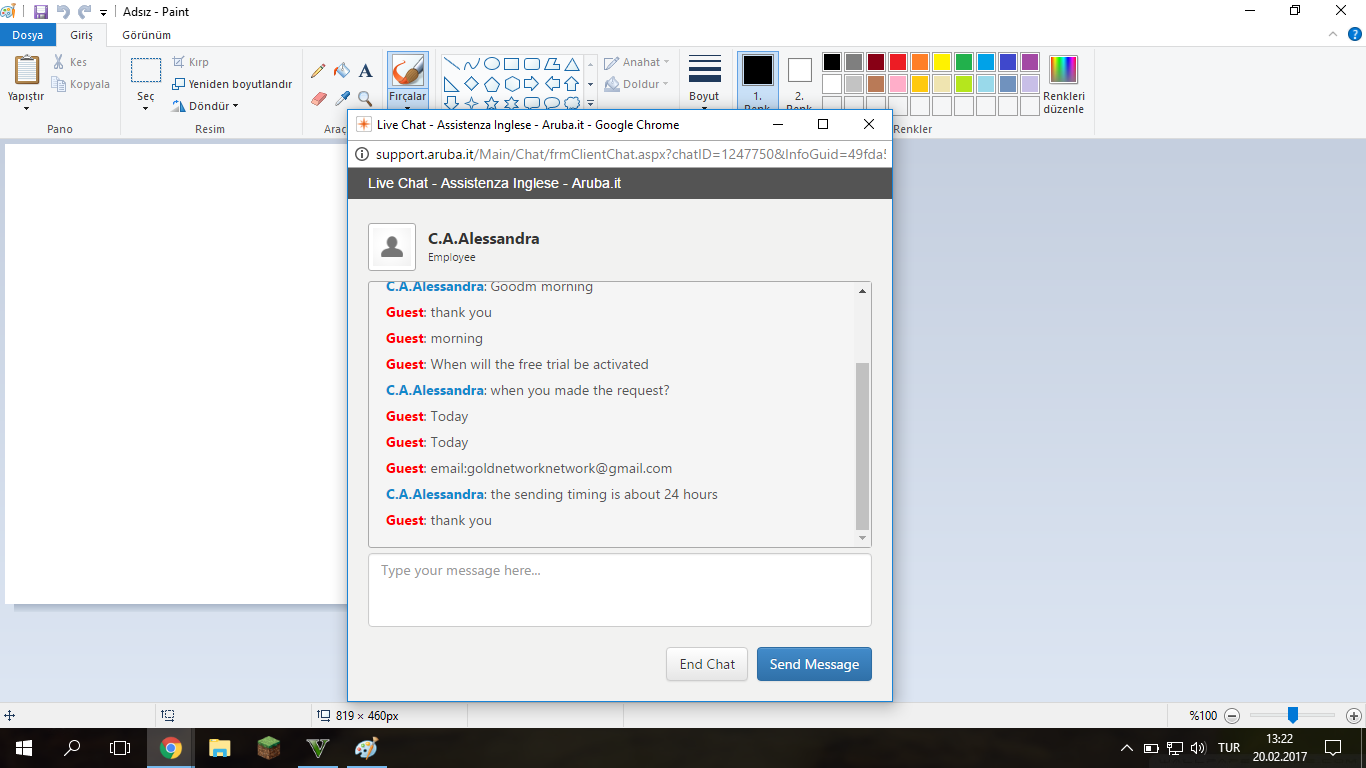Open the Döndür (rotate) dropdown
Image resolution: width=1366 pixels, height=768 pixels.
205,106
